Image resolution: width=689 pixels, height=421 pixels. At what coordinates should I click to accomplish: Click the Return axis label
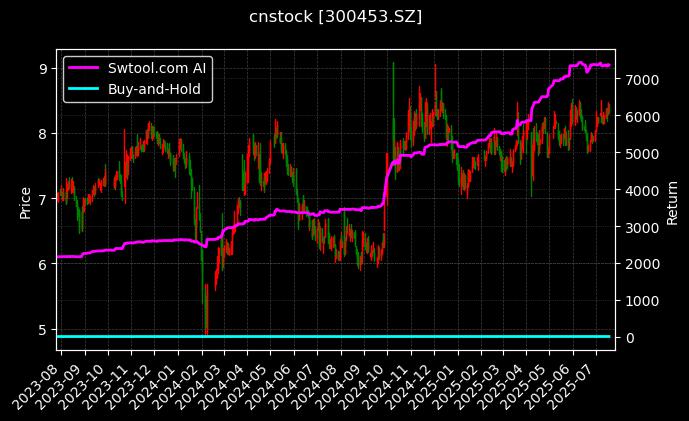click(x=672, y=200)
